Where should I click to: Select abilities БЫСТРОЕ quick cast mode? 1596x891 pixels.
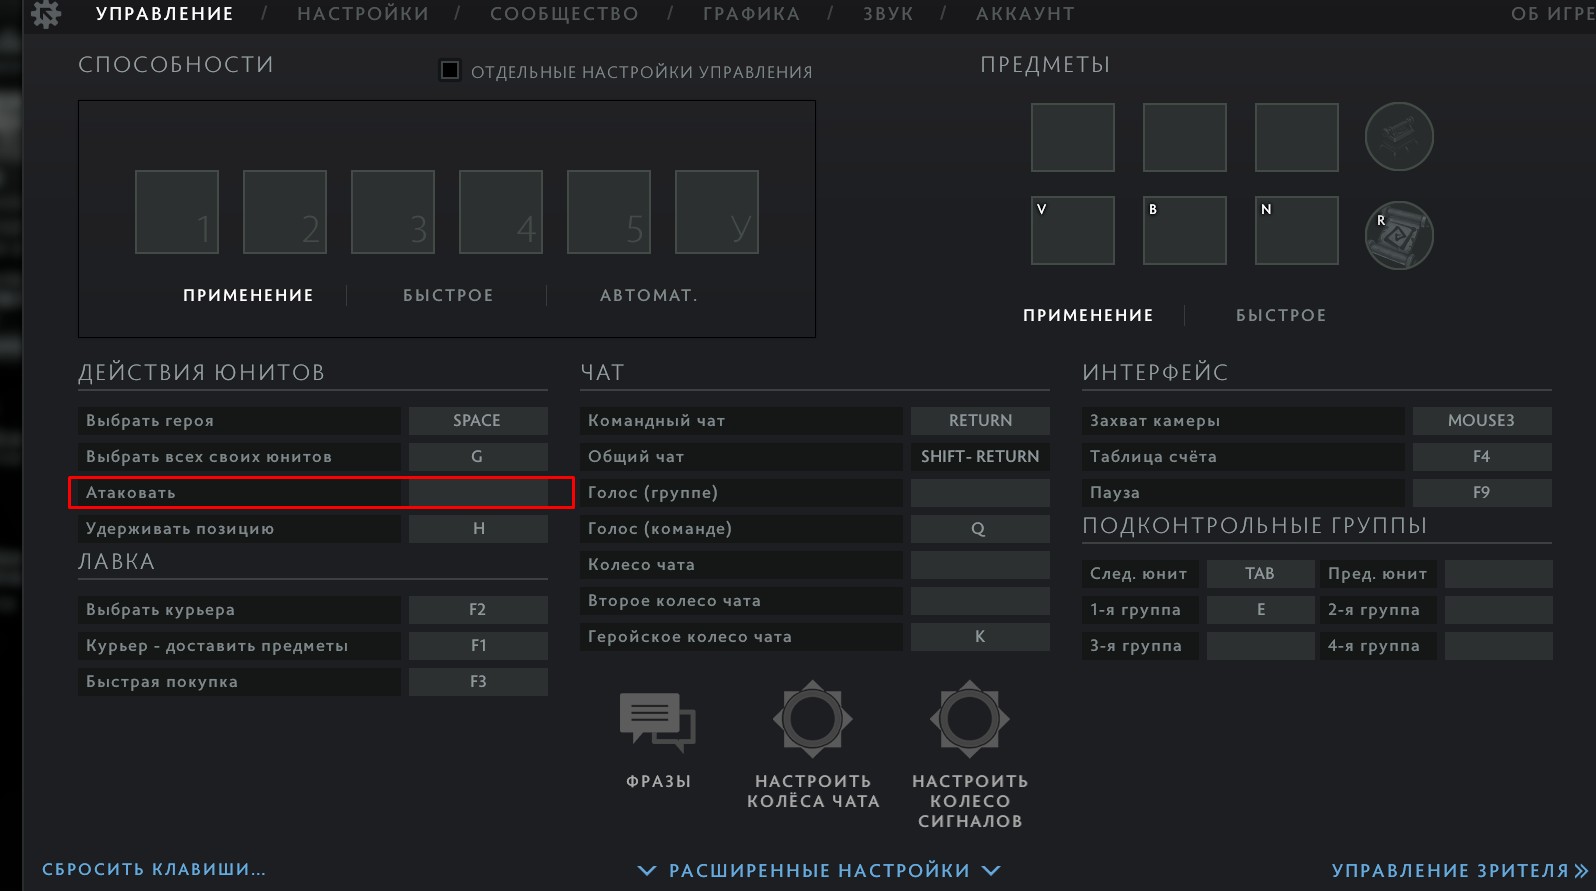448,295
